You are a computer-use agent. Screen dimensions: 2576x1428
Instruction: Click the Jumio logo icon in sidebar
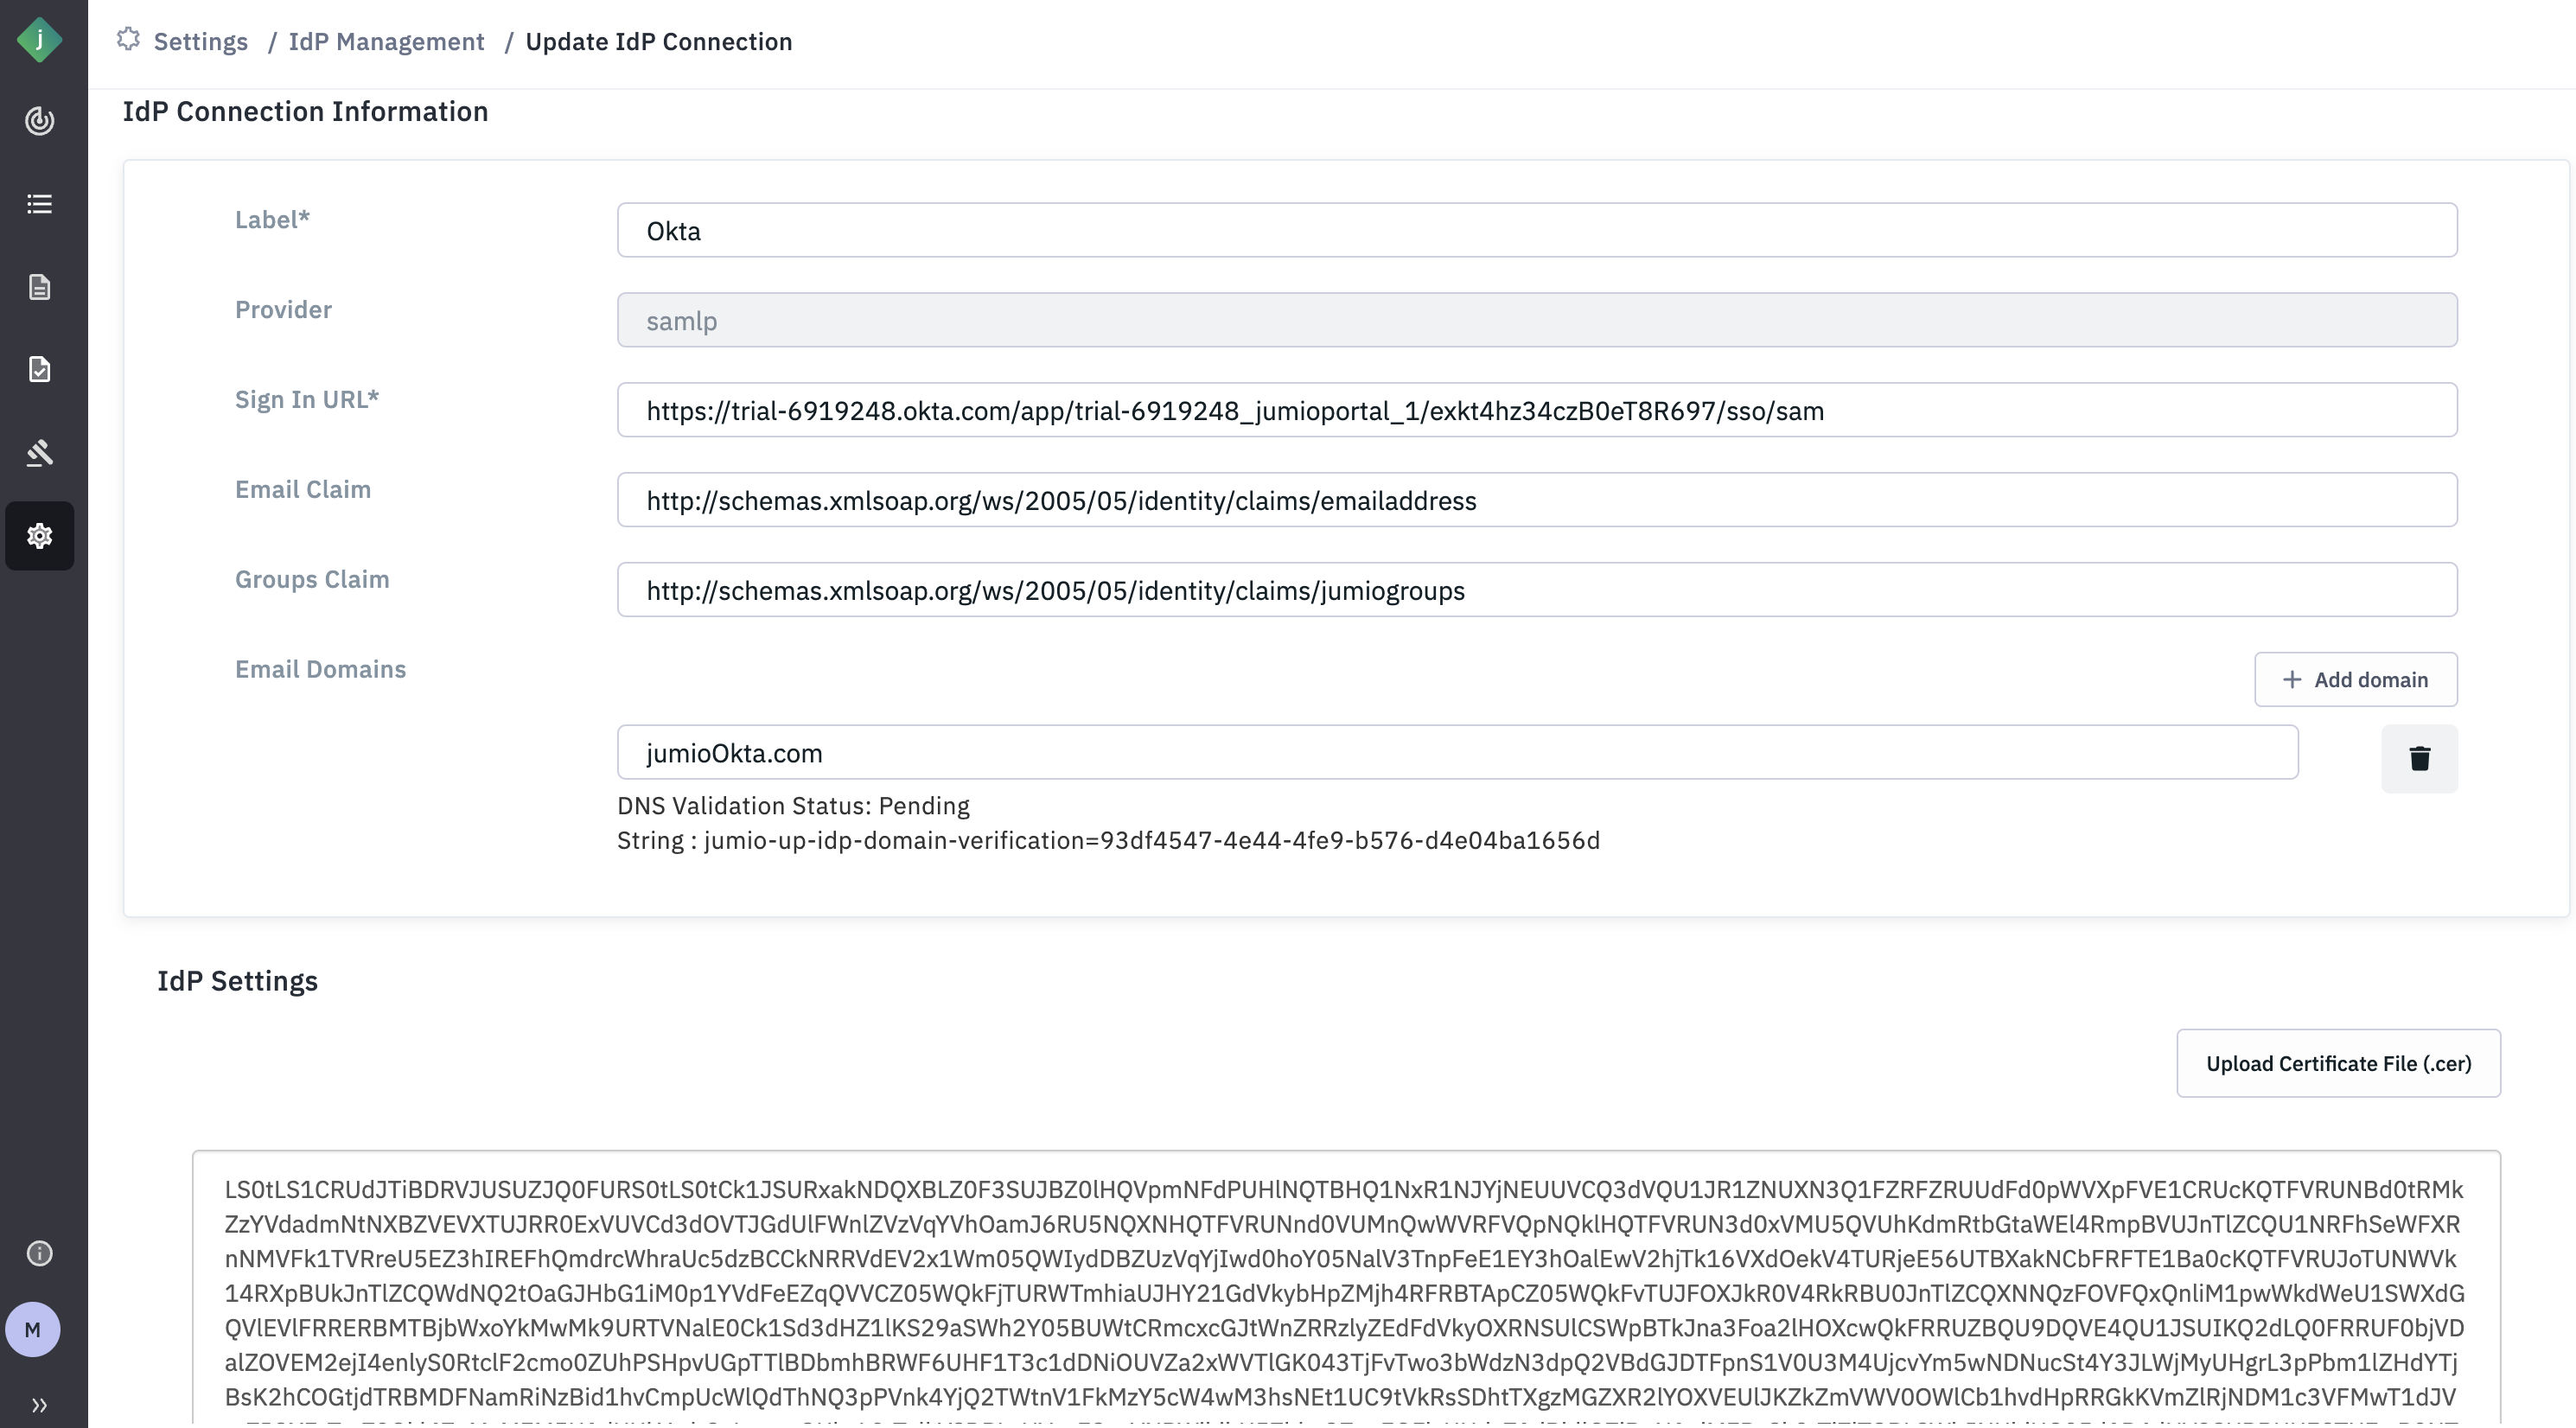tap(40, 40)
